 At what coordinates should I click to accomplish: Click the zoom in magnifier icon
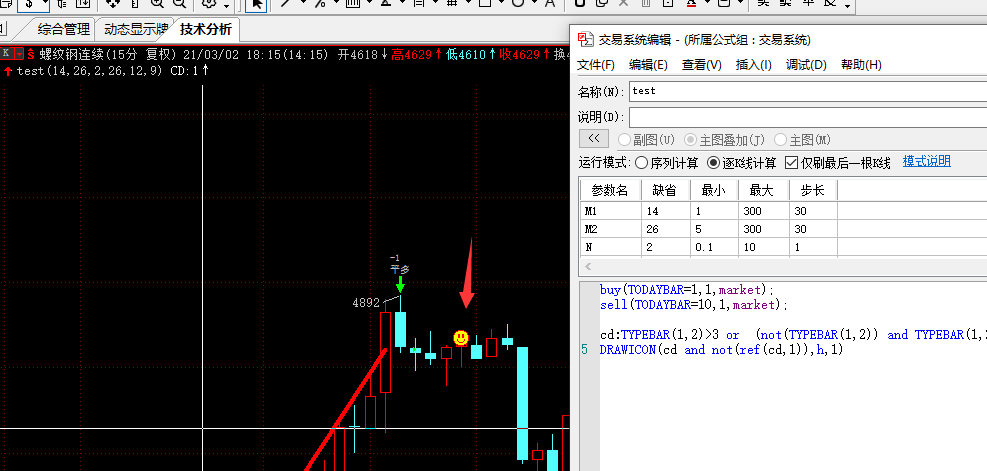tap(157, 3)
